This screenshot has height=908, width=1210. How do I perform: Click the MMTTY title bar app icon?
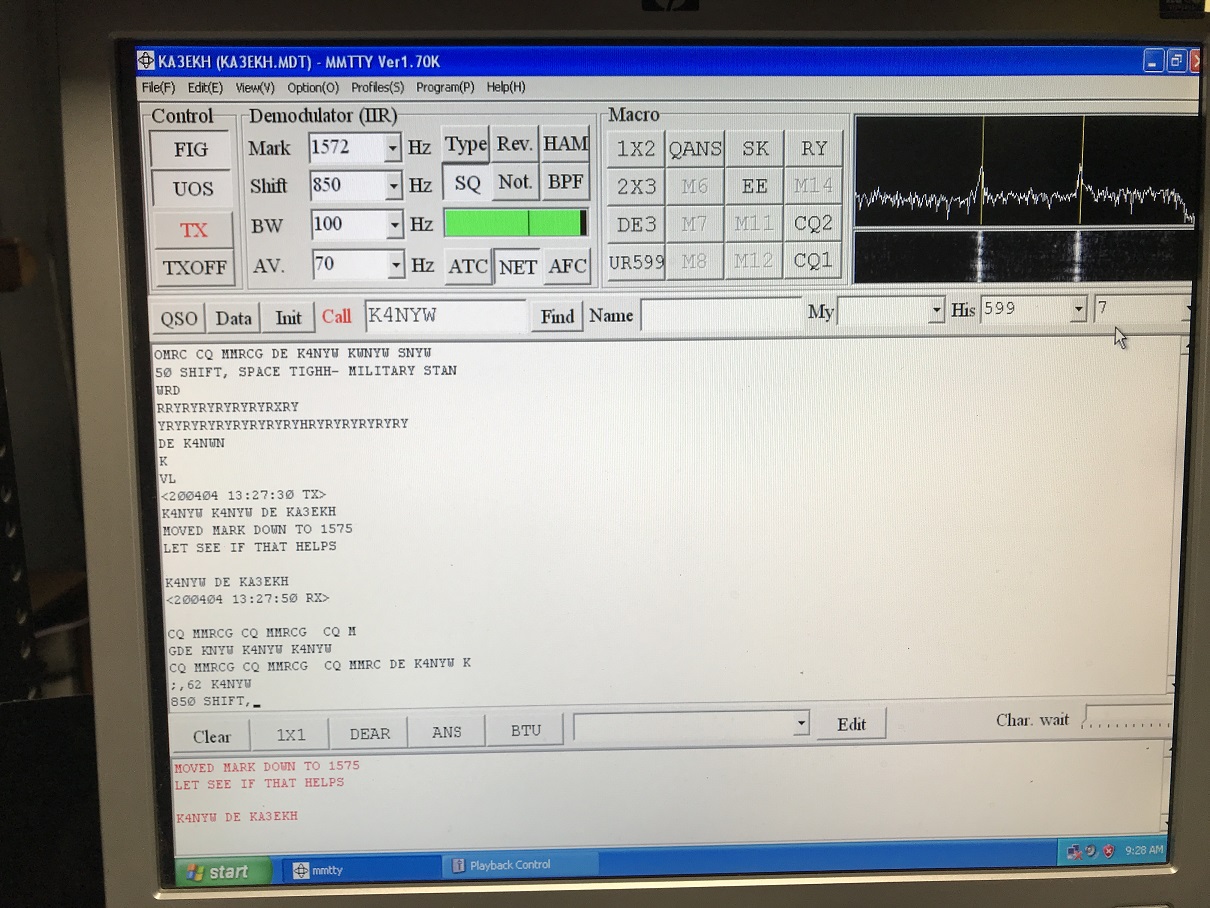(145, 60)
